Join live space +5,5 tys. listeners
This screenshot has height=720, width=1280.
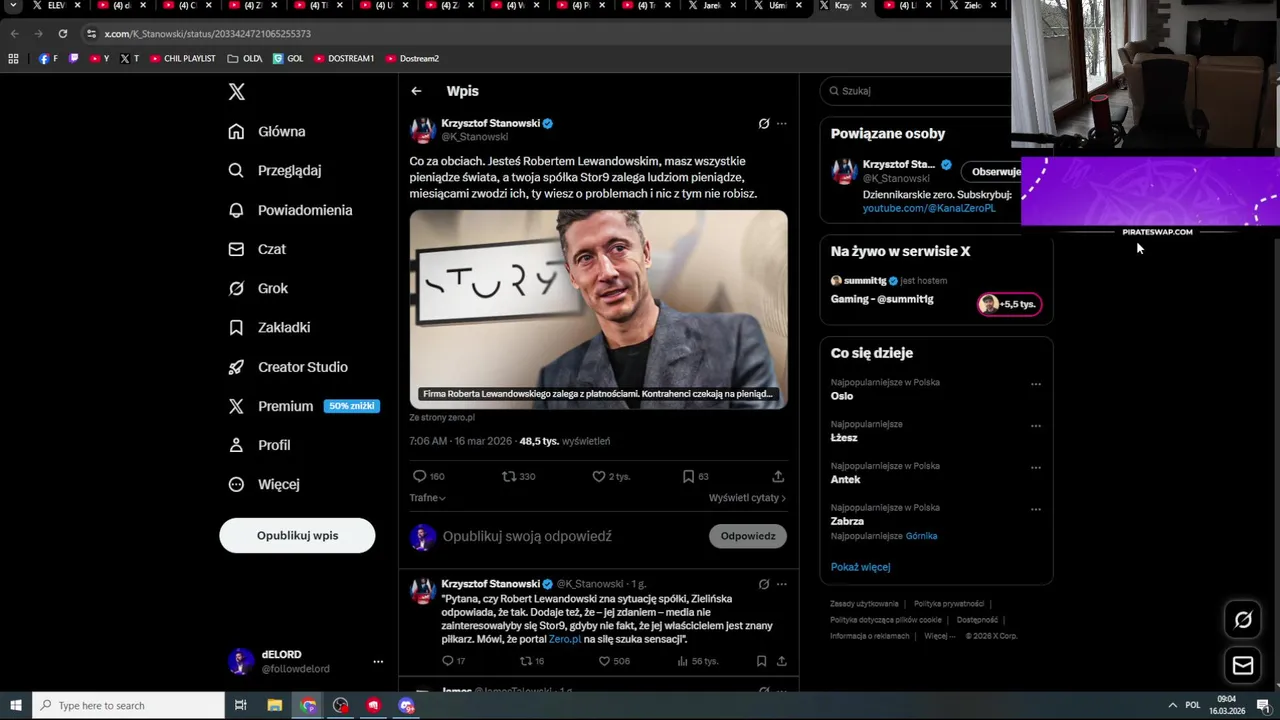tap(1009, 304)
